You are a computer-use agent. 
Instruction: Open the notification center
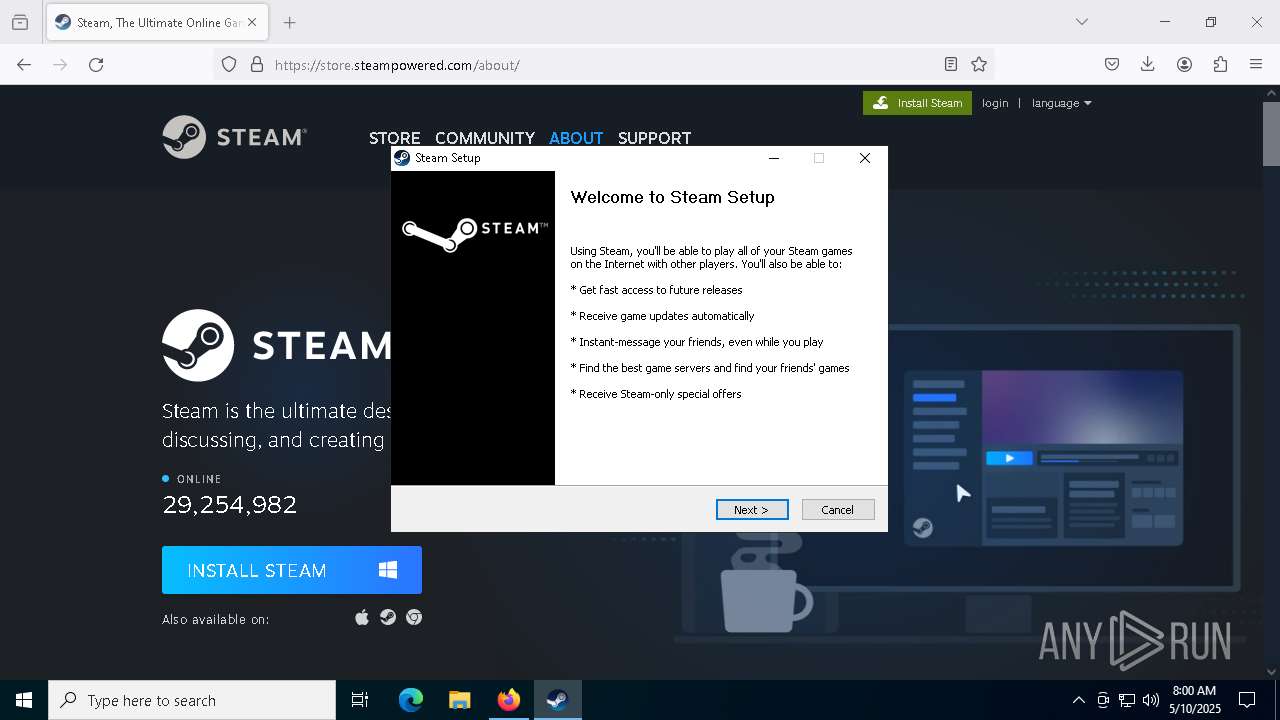point(1247,700)
